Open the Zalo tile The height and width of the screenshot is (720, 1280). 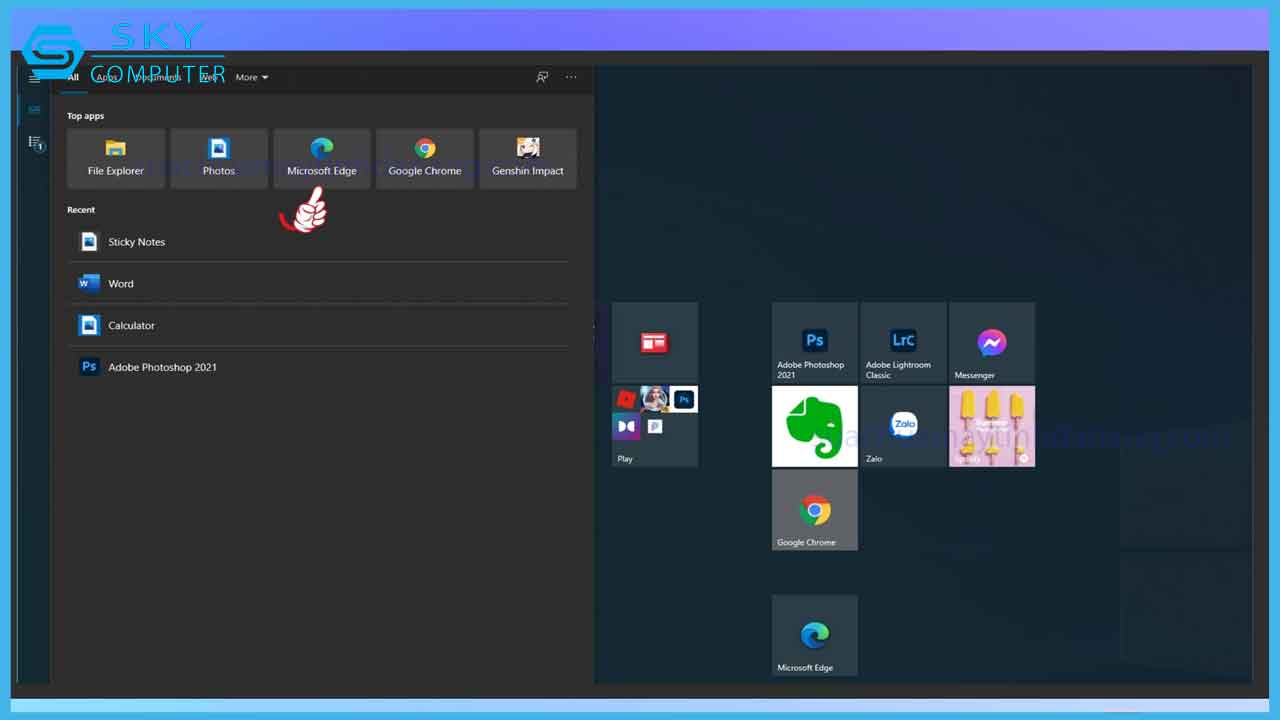click(x=903, y=426)
